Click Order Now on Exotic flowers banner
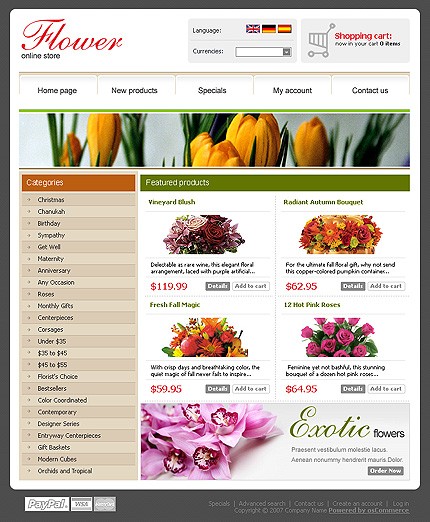430x522 pixels. [x=386, y=471]
